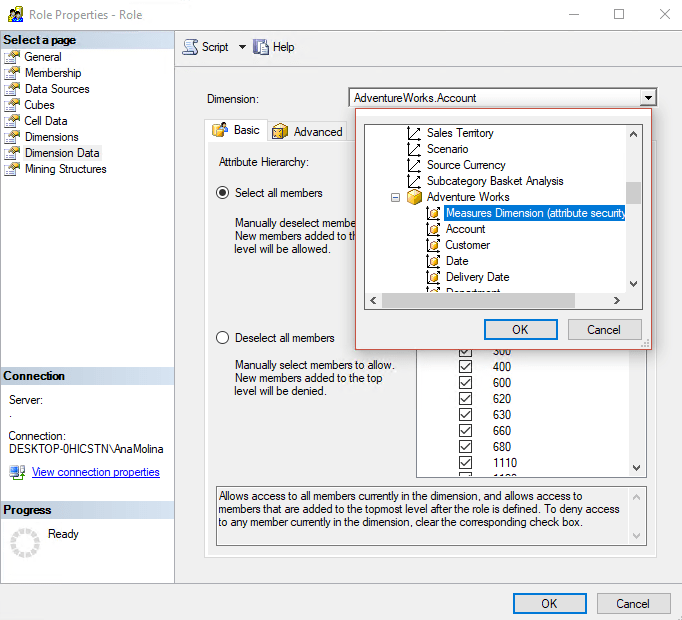Click the Mining Structures page icon

[12, 169]
